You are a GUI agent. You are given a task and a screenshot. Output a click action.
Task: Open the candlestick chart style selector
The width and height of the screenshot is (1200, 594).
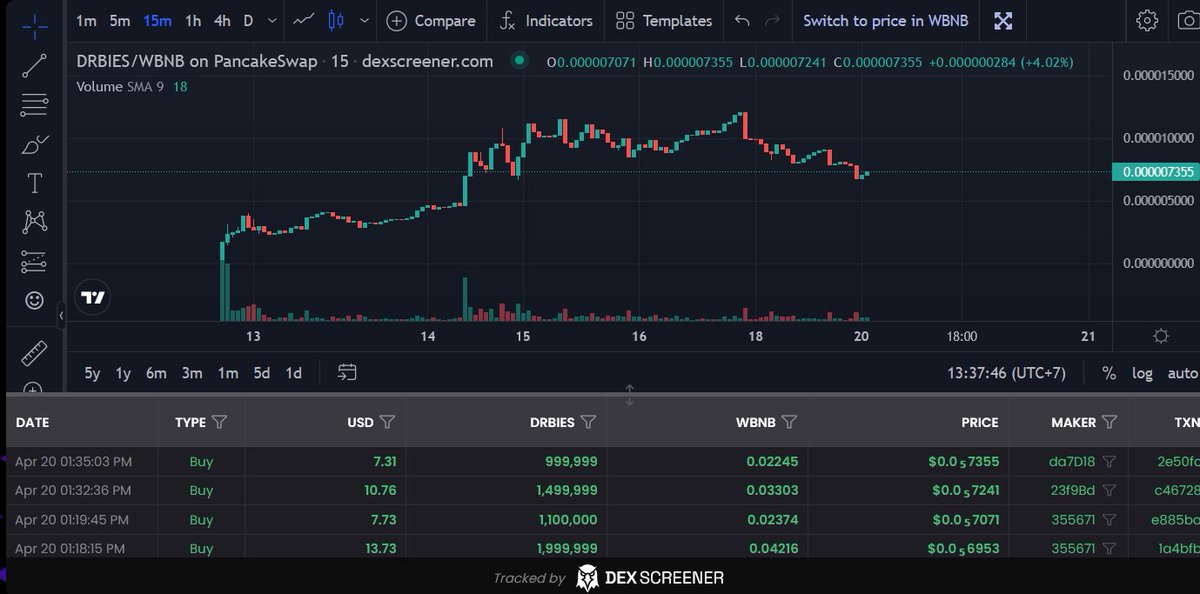tap(336, 20)
